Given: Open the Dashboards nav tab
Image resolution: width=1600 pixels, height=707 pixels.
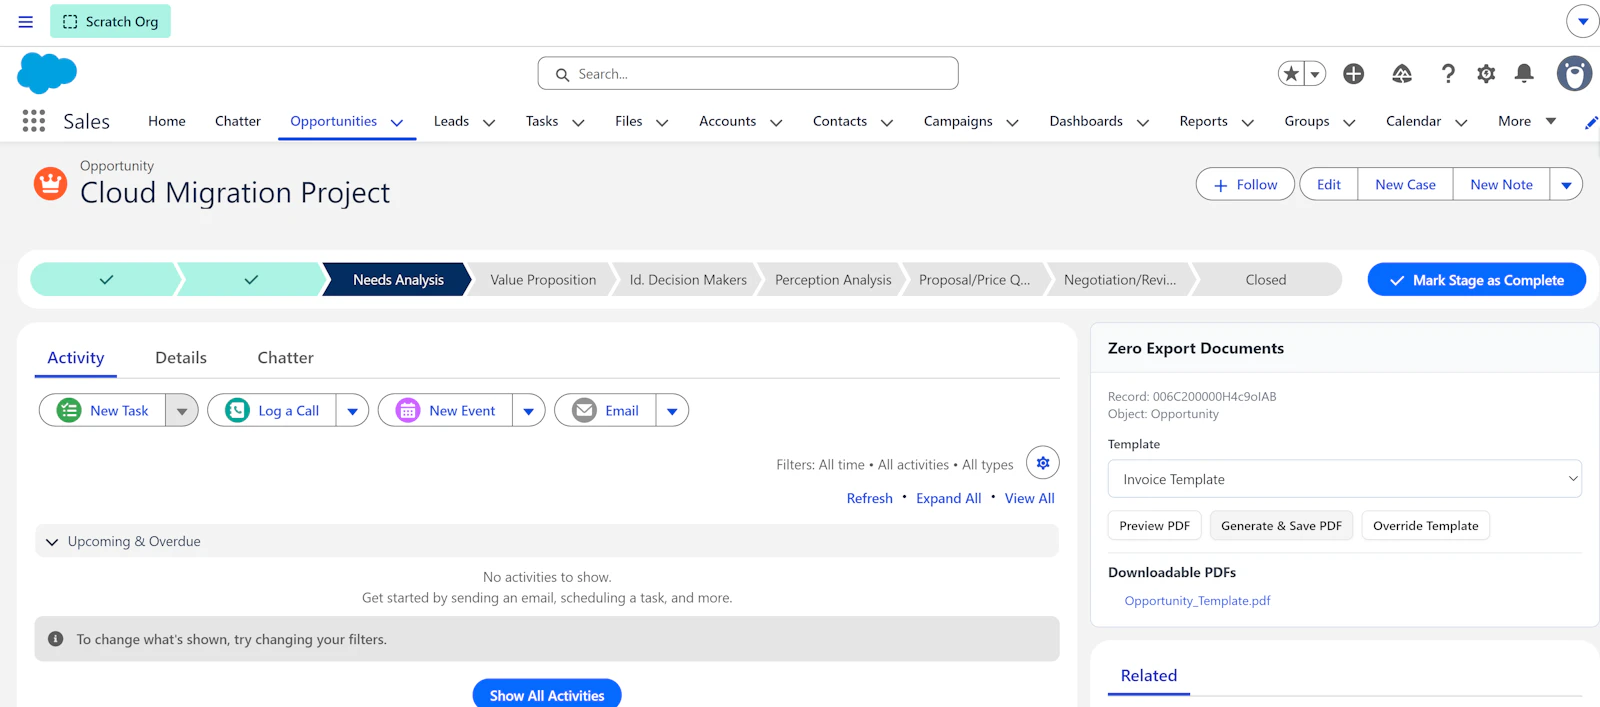Looking at the screenshot, I should pyautogui.click(x=1086, y=121).
